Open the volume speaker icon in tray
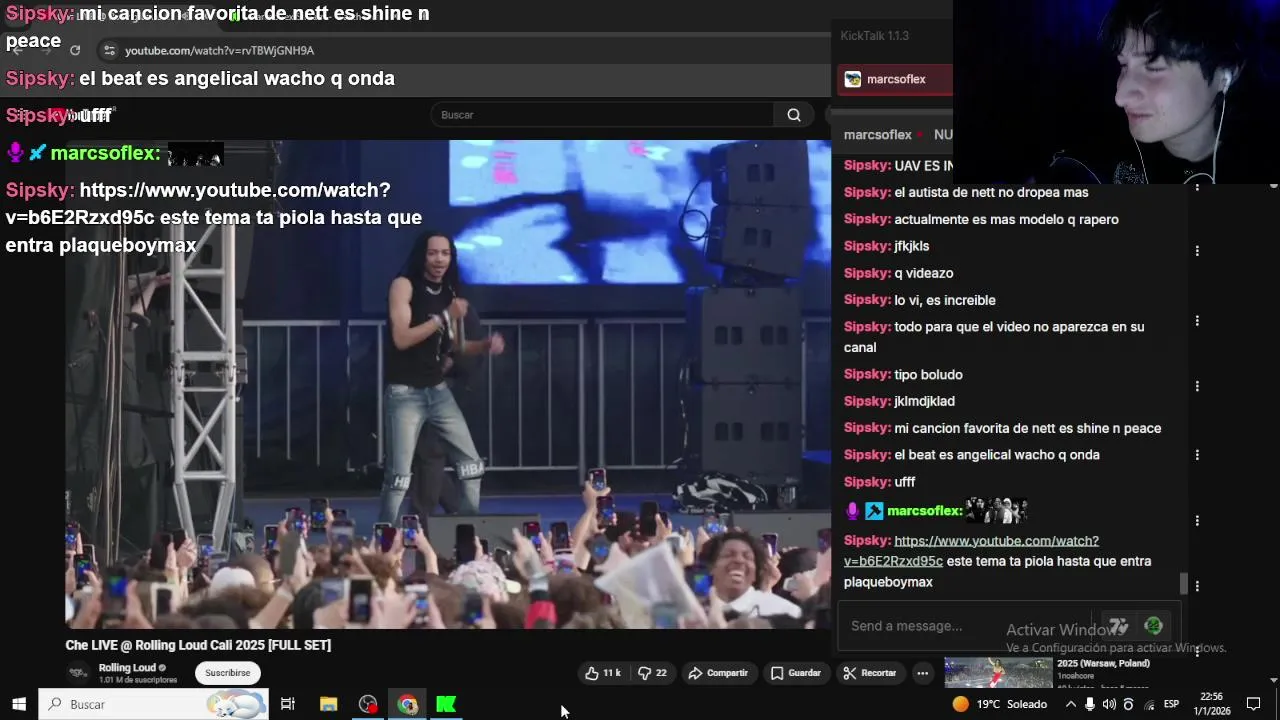1280x720 pixels. tap(1109, 704)
